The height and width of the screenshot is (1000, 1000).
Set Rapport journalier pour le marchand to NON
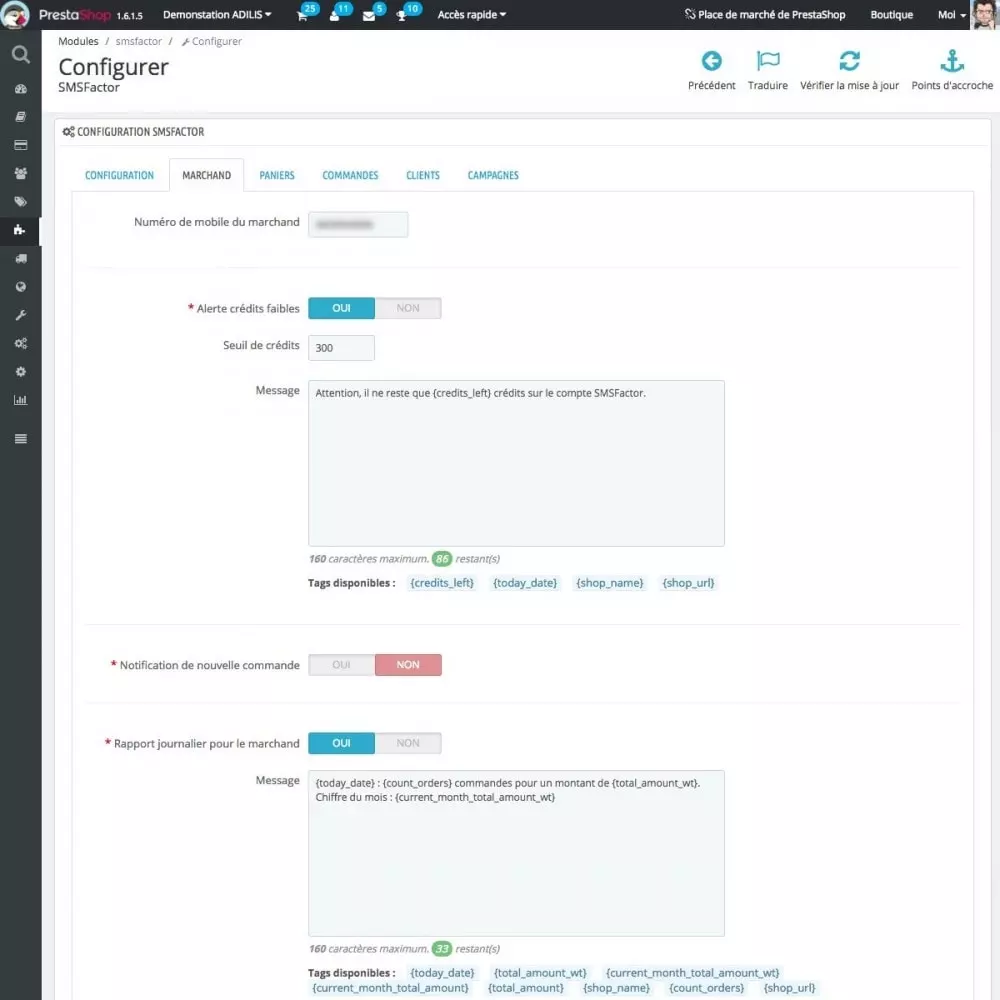(408, 743)
